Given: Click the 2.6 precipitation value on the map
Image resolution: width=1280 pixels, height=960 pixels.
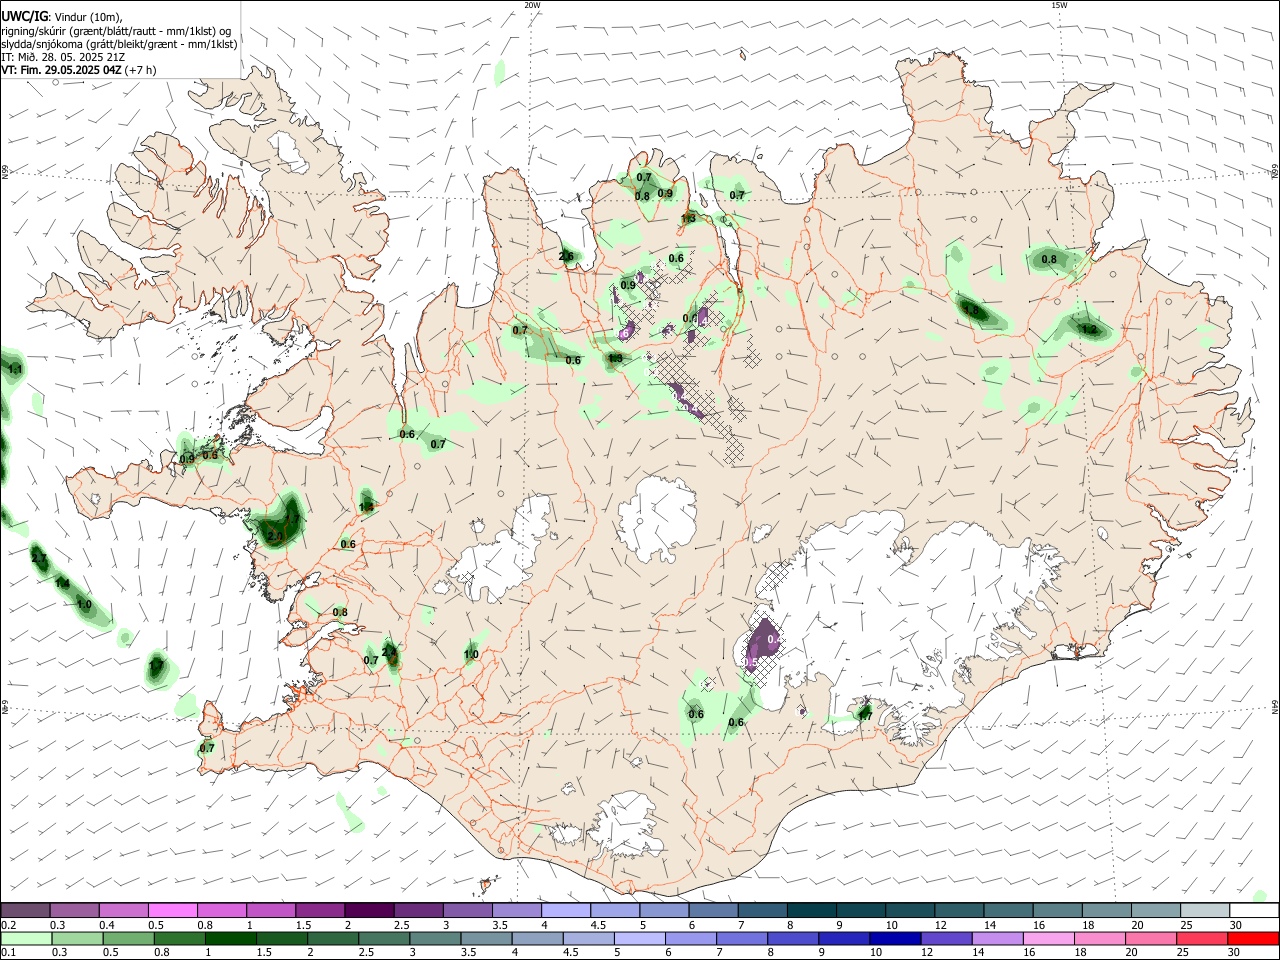Looking at the screenshot, I should [566, 257].
